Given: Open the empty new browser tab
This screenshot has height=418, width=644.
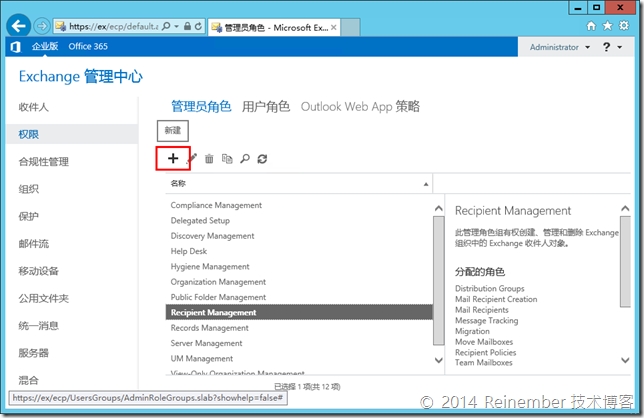Looking at the screenshot, I should (x=350, y=28).
